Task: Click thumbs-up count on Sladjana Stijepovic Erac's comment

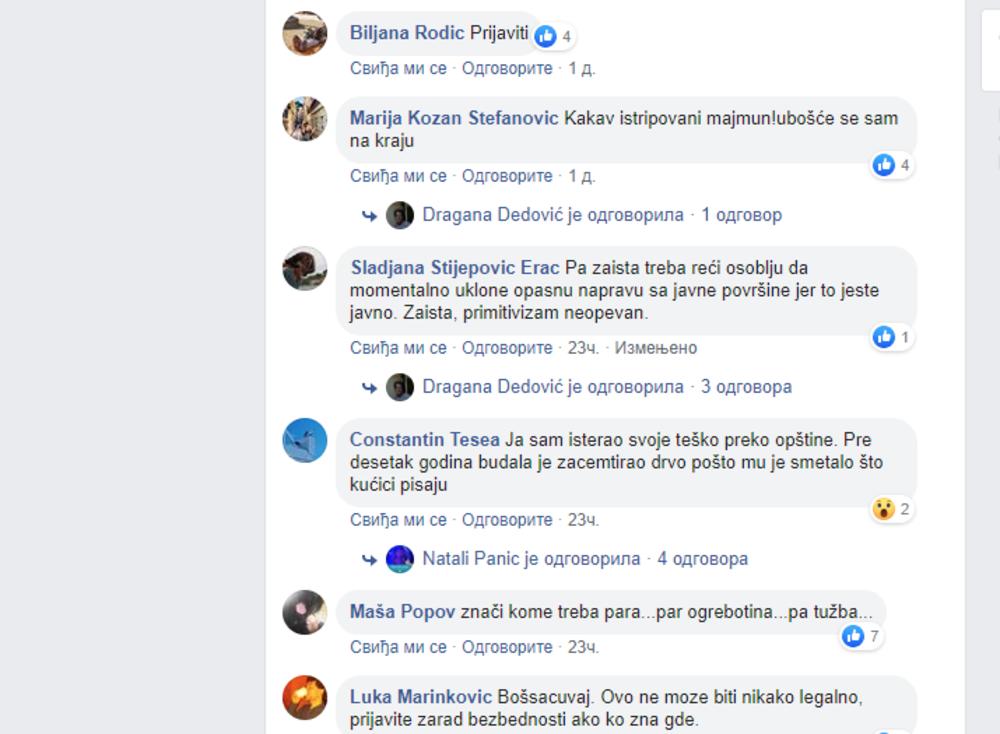Action: coord(904,337)
